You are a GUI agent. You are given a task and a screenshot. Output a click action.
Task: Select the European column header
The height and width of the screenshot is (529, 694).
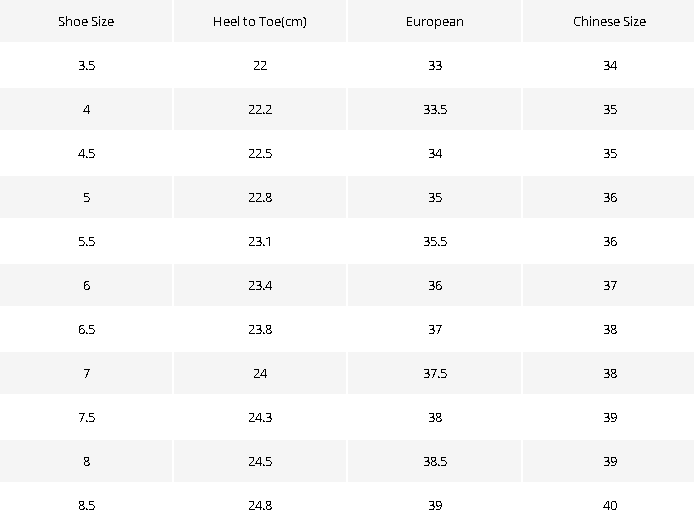(435, 21)
